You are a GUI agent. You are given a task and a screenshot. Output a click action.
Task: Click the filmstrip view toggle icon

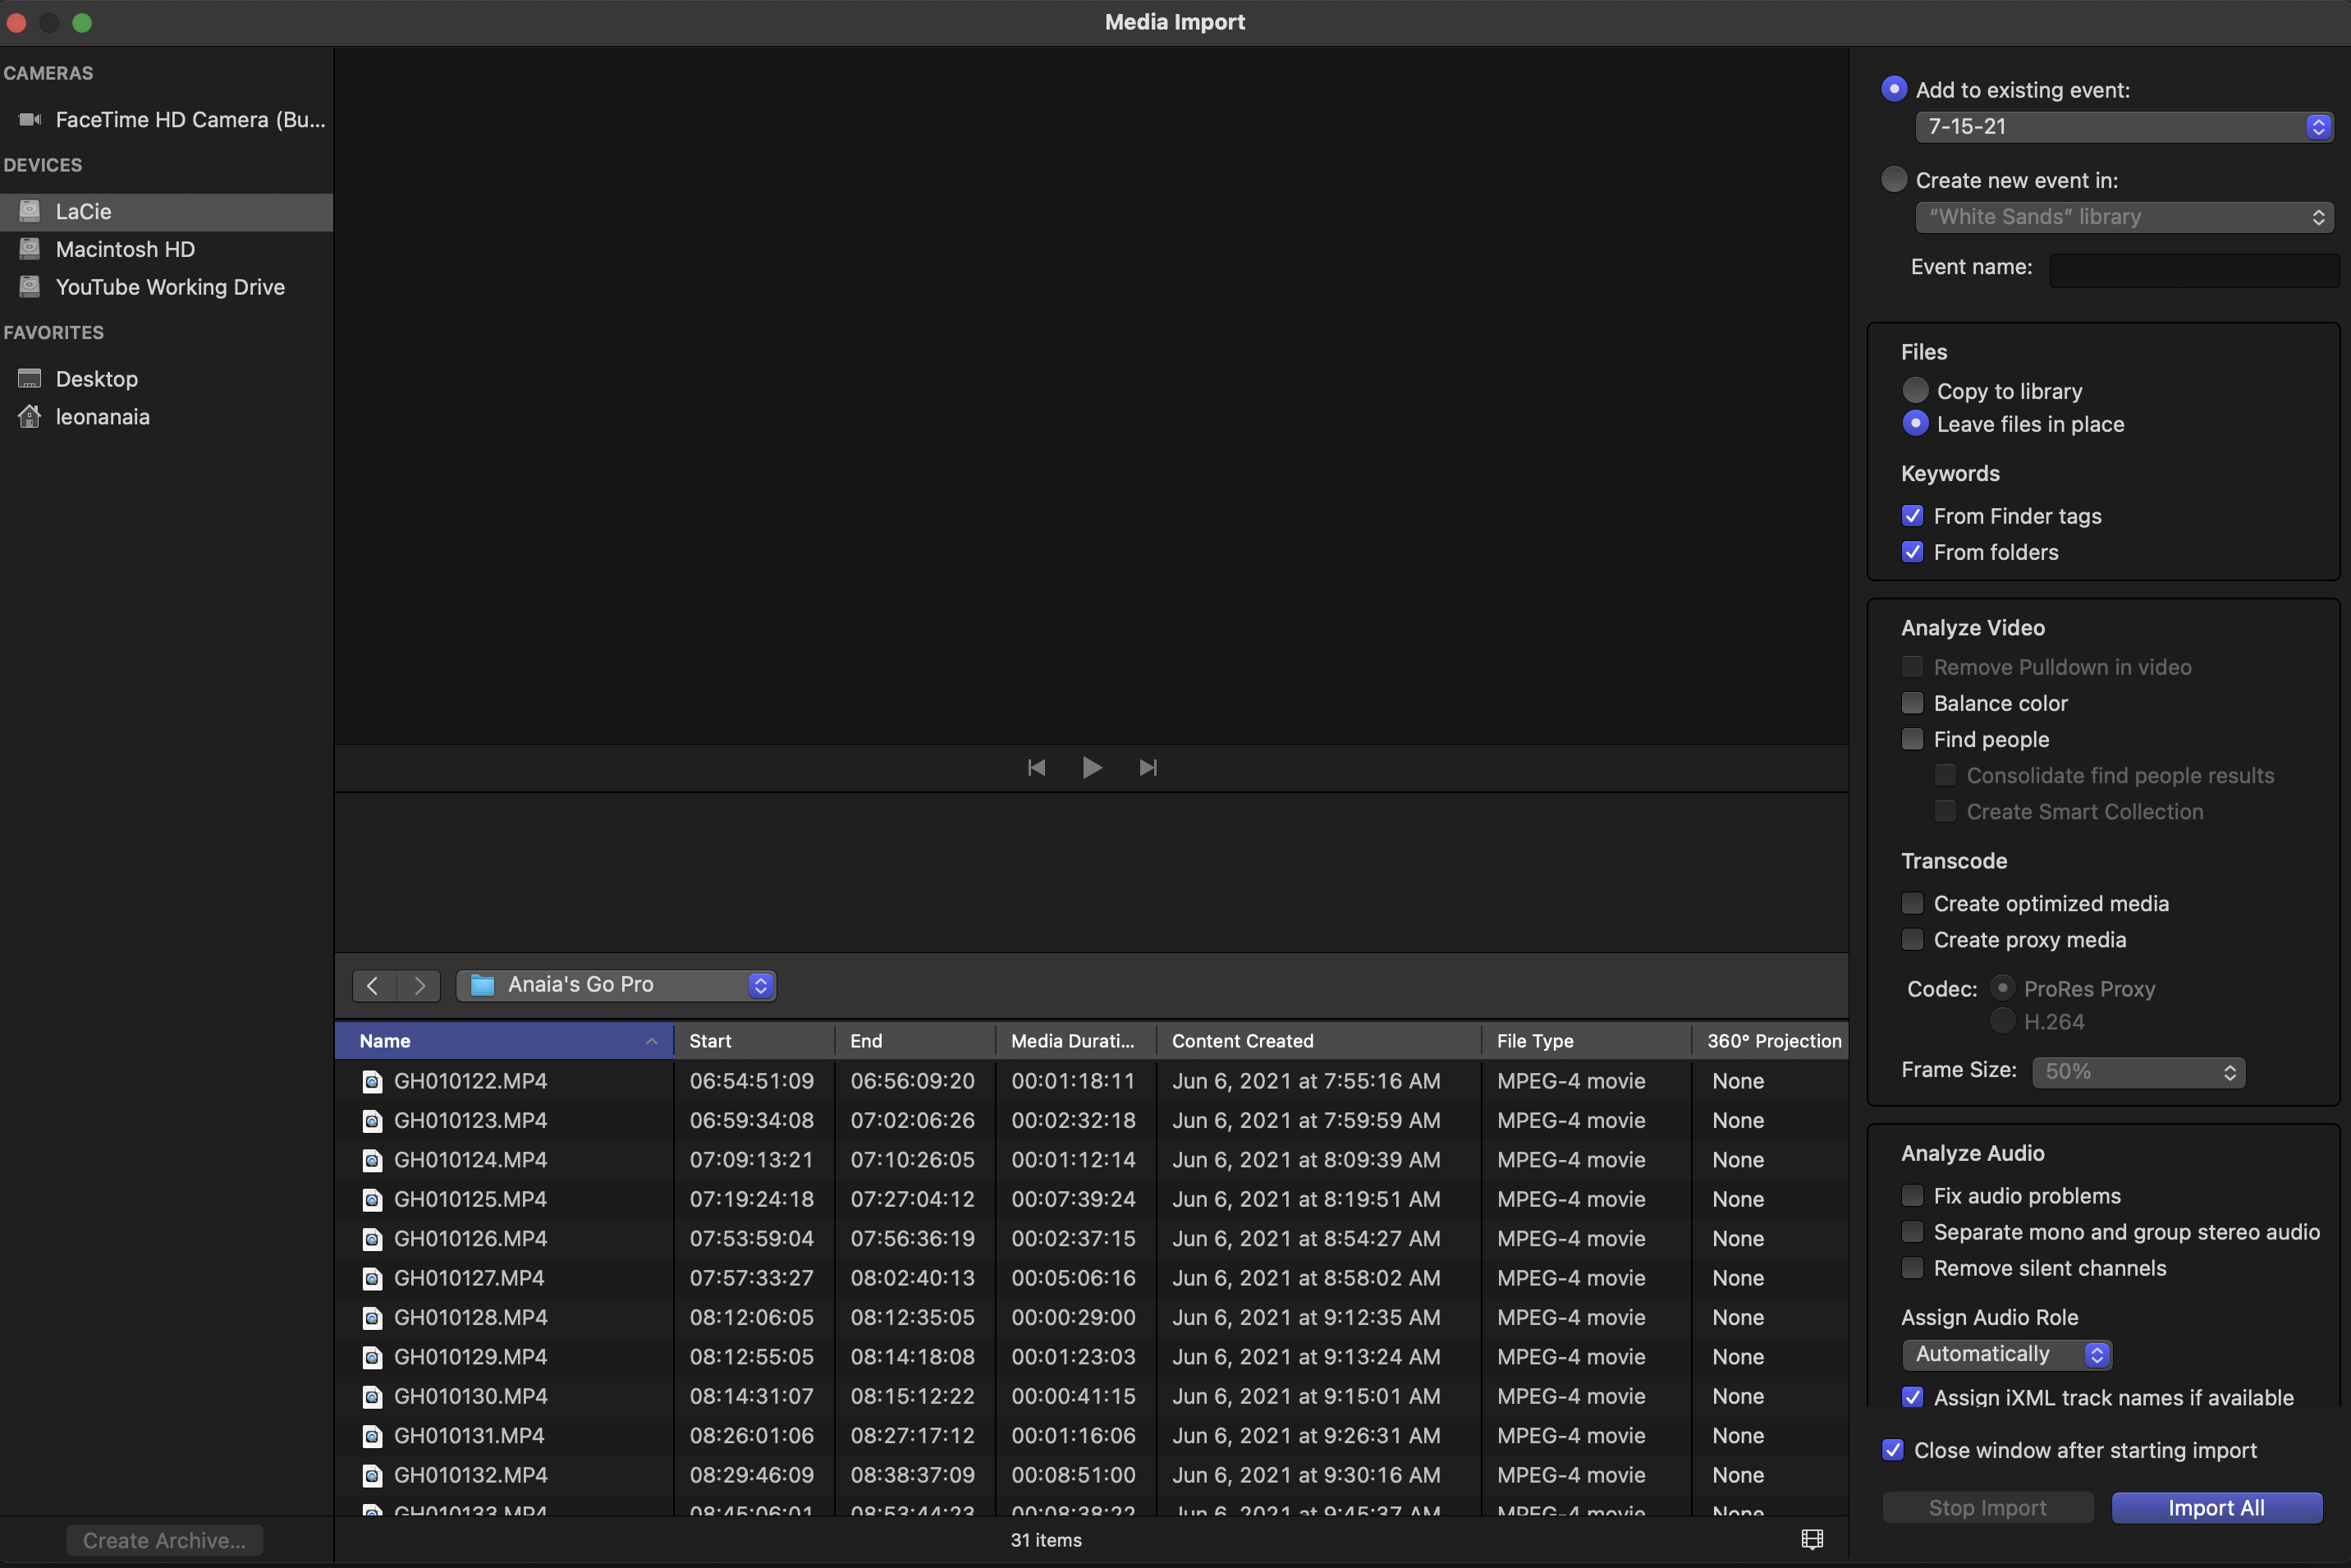click(x=1811, y=1539)
